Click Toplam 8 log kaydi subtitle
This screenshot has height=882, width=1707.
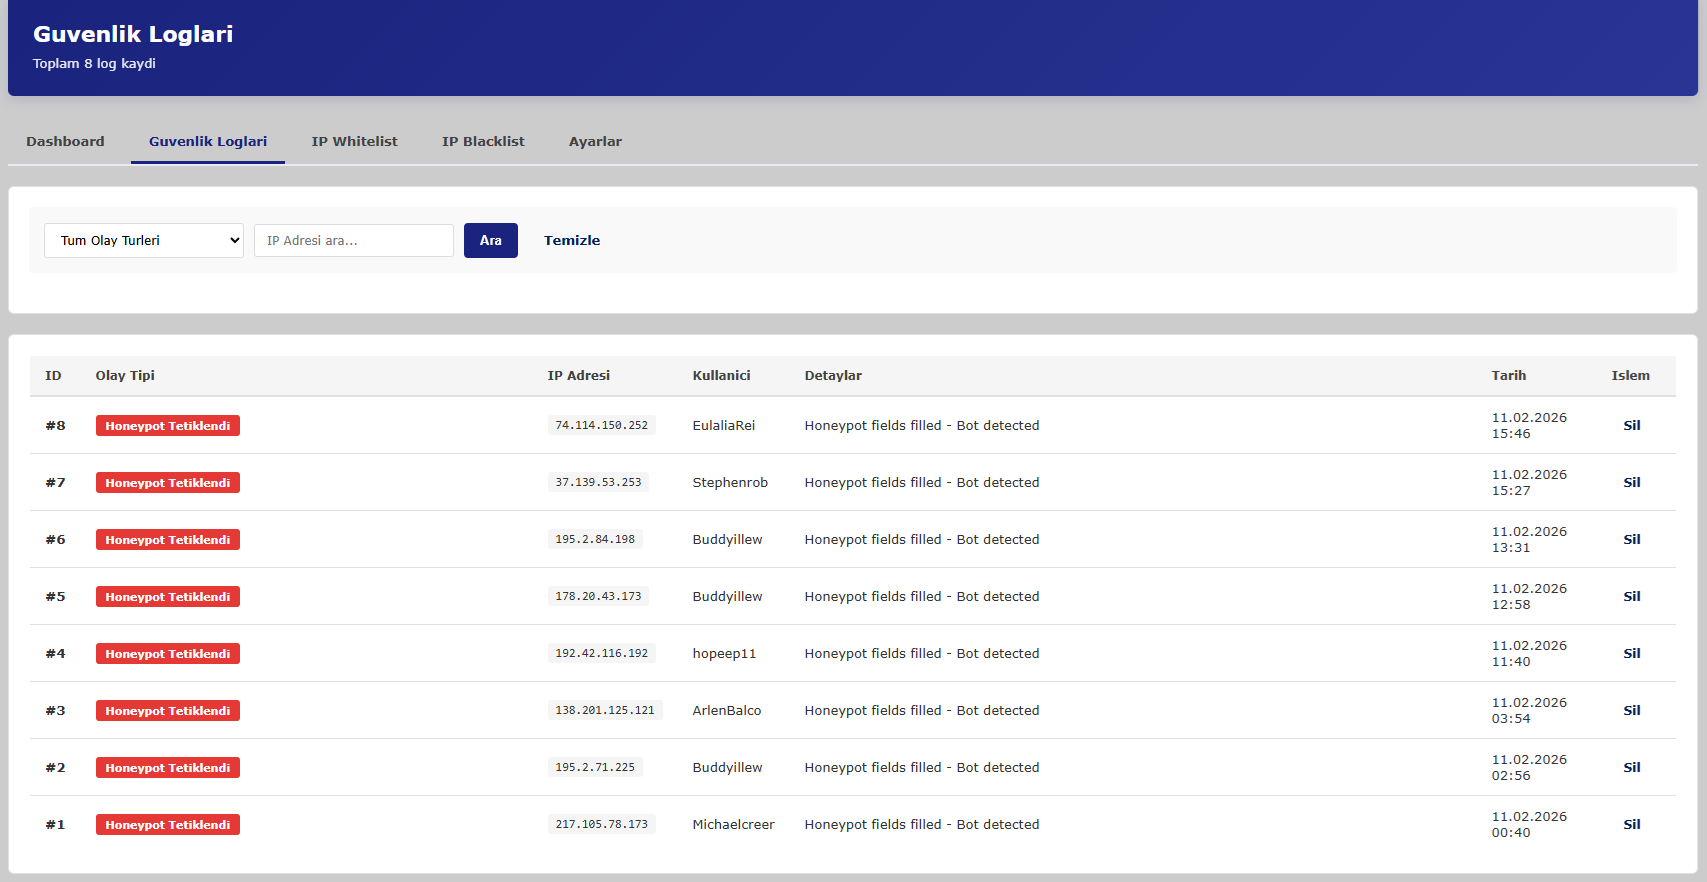coord(94,63)
